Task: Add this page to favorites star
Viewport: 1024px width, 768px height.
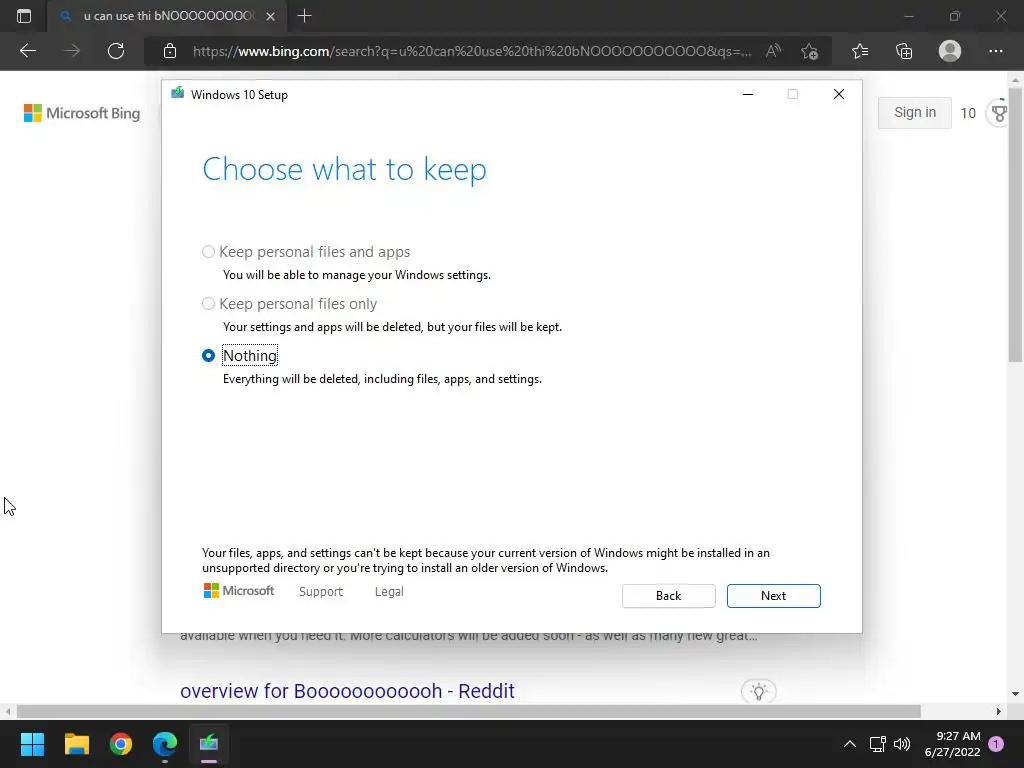Action: (x=810, y=51)
